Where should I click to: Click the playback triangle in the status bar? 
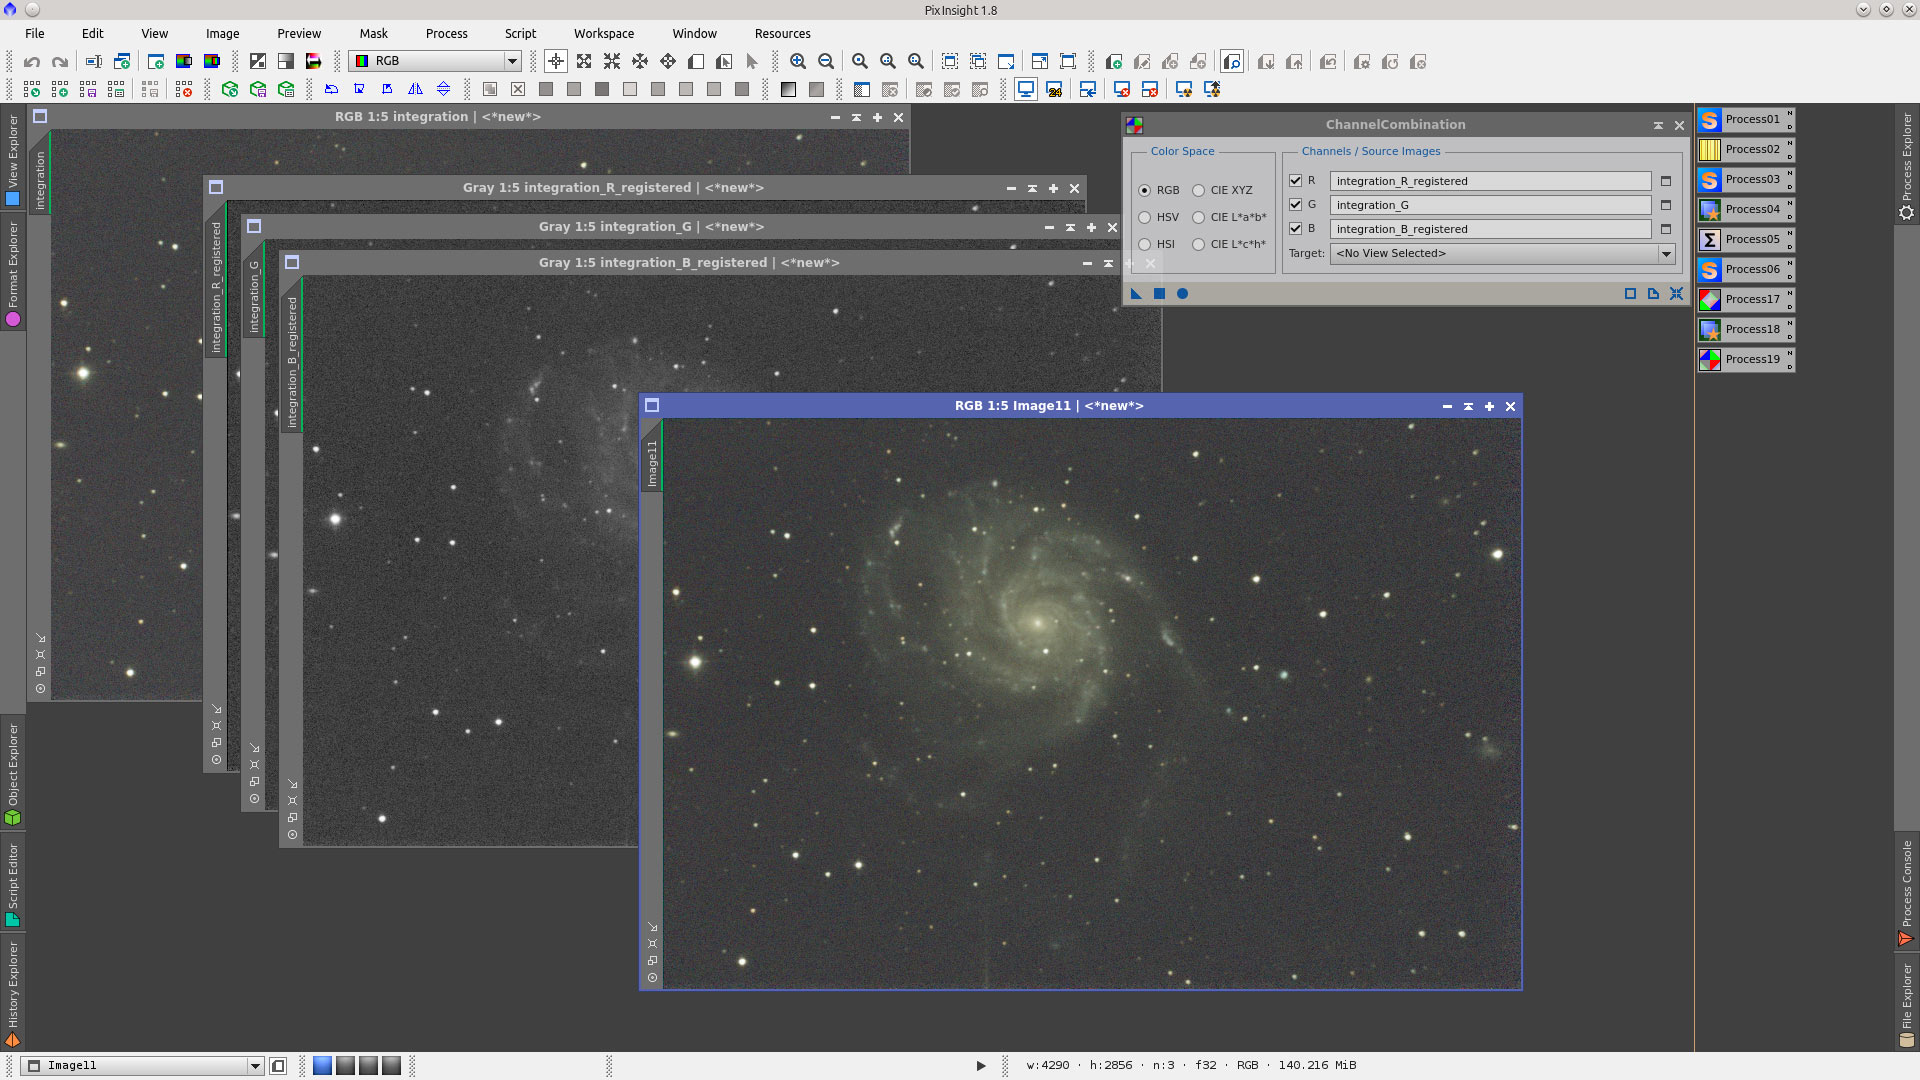point(980,1065)
